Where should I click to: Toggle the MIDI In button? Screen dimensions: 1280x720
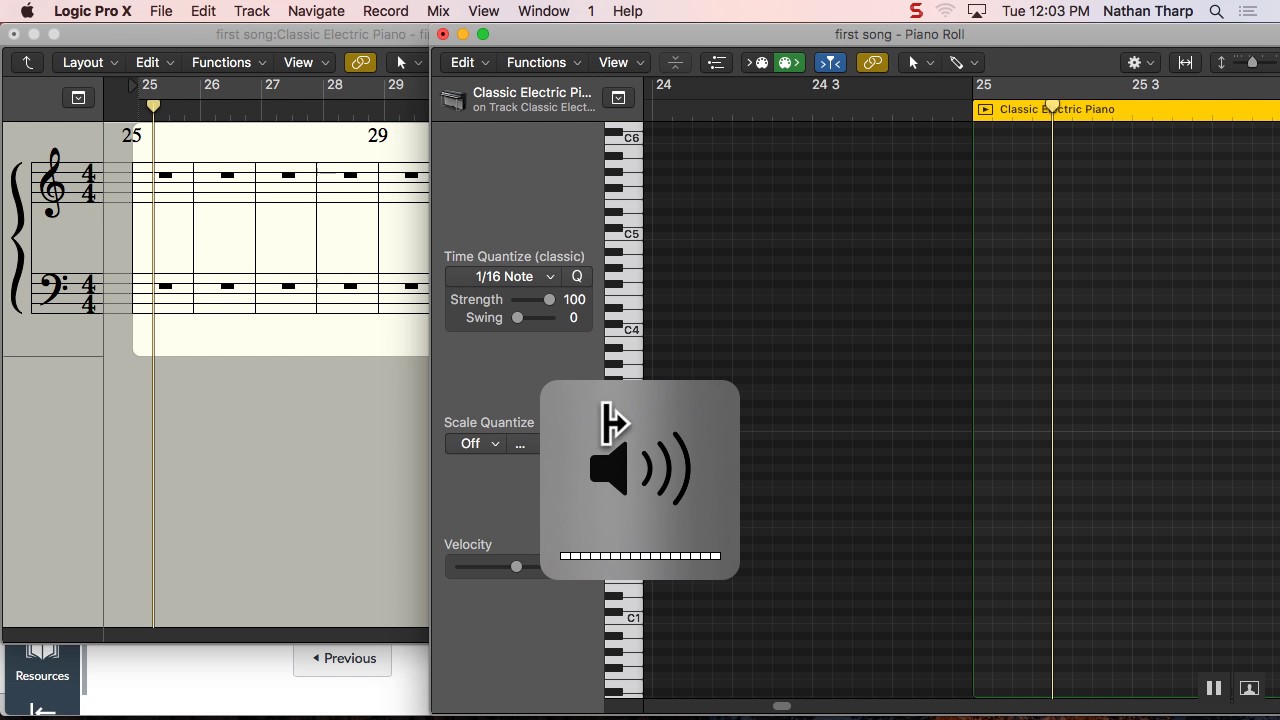point(757,62)
